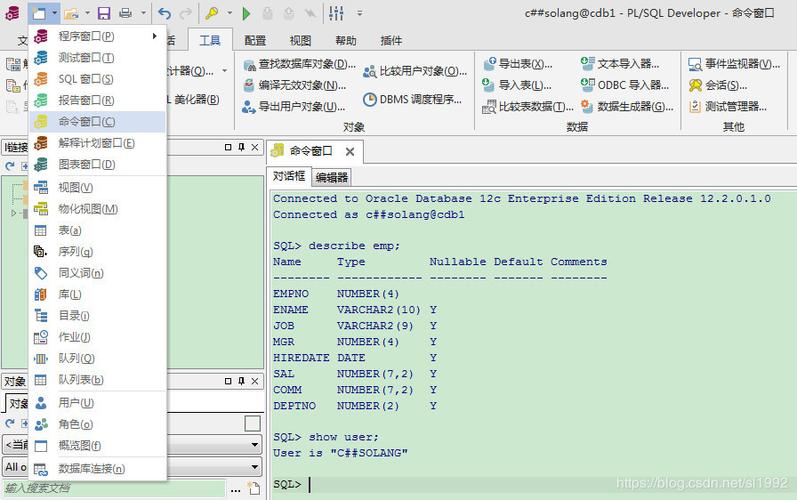Choose 作业(J) from the menu
Viewport: 797px width, 500px height.
98,337
